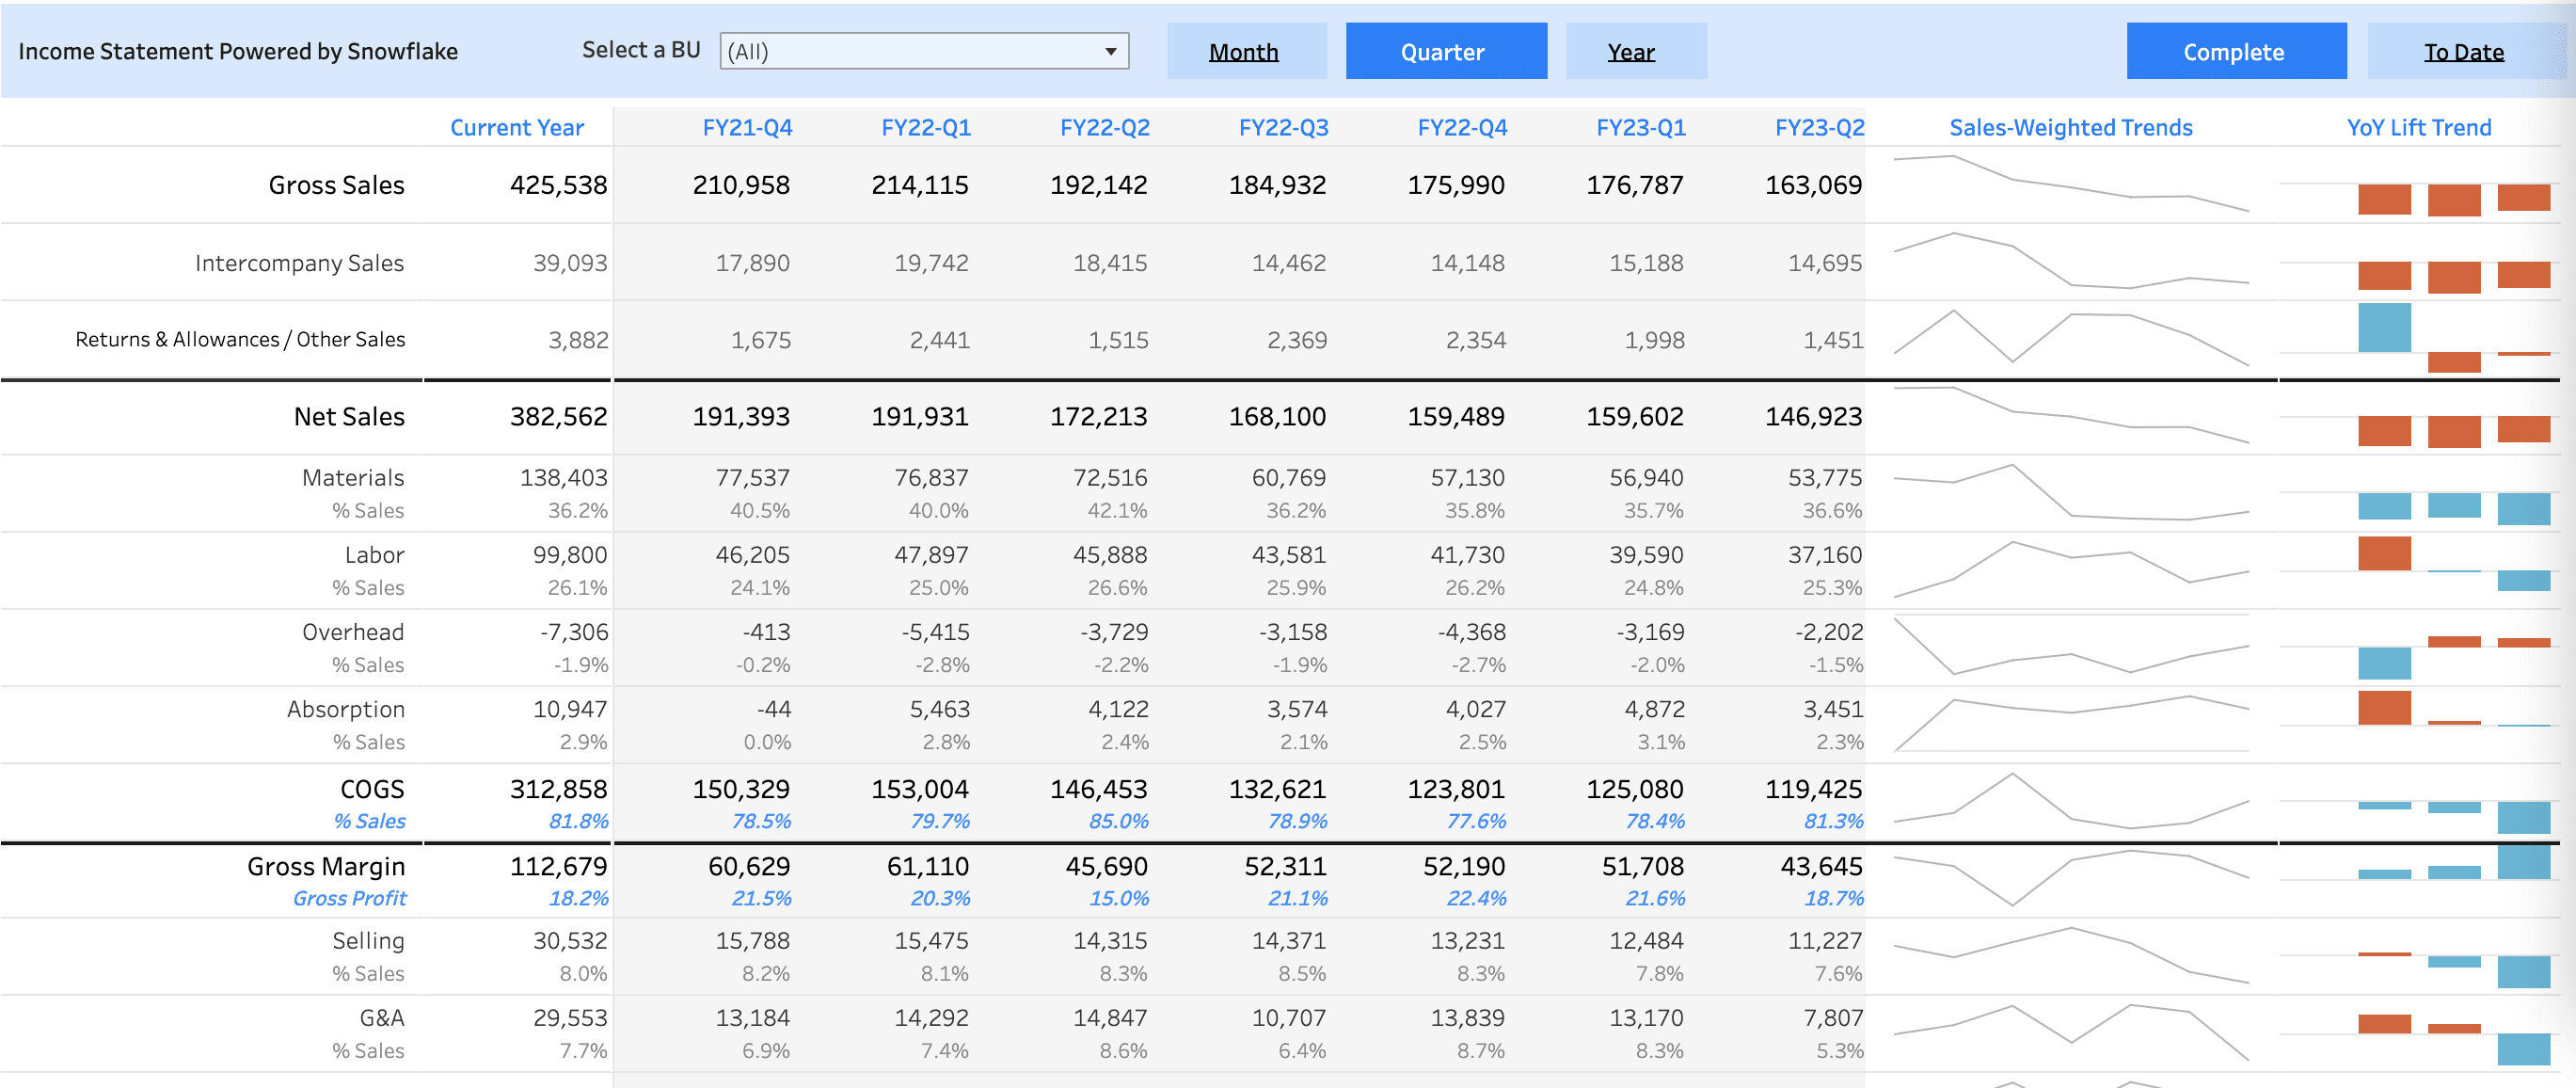The height and width of the screenshot is (1088, 2576).
Task: Click the Overhead sparkline trend line
Action: click(2070, 655)
